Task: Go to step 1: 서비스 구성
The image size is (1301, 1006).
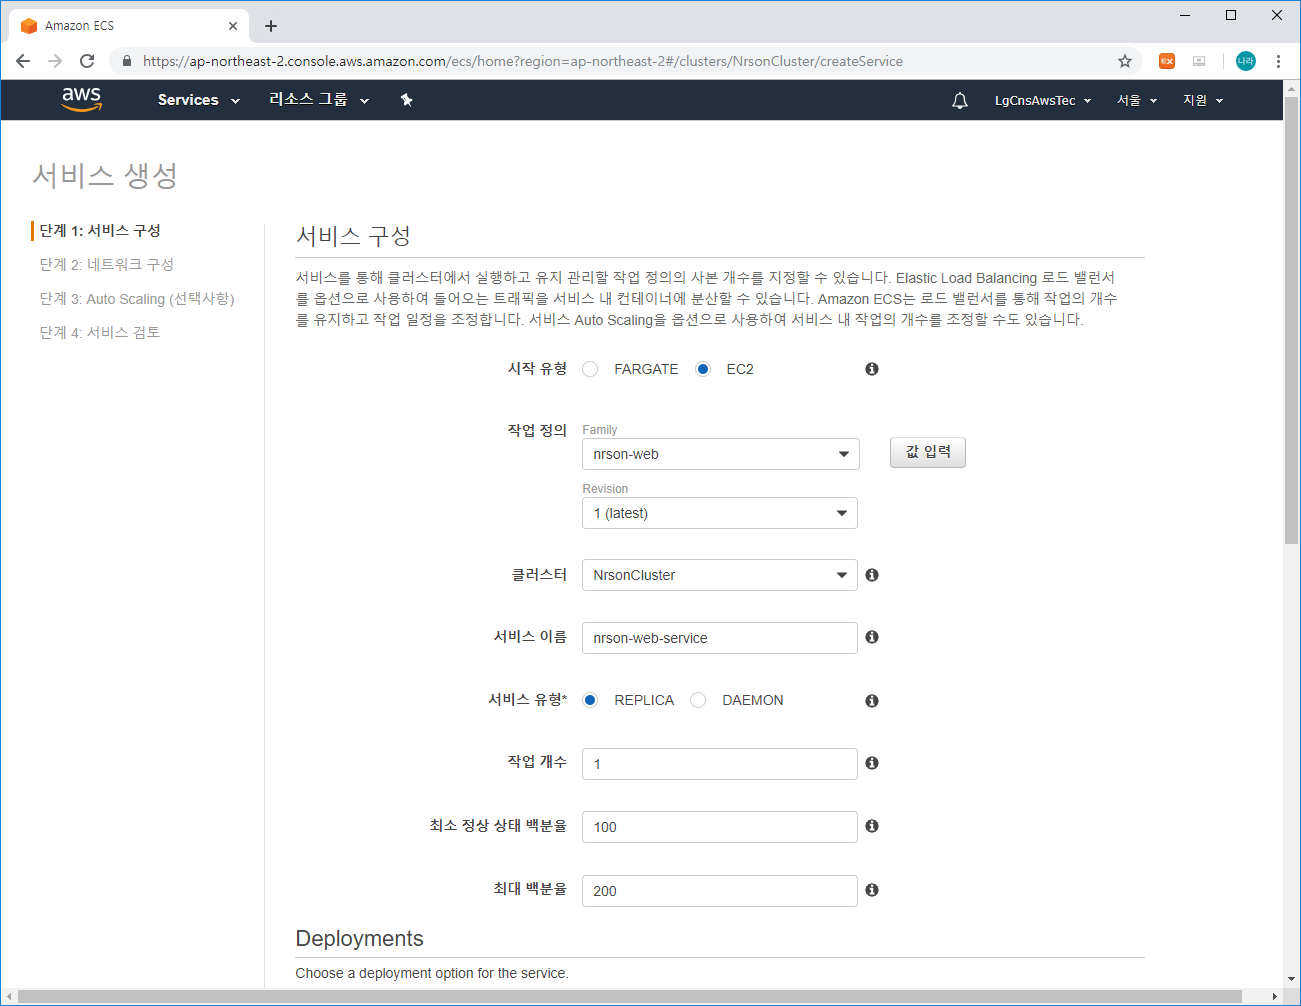Action: tap(100, 231)
